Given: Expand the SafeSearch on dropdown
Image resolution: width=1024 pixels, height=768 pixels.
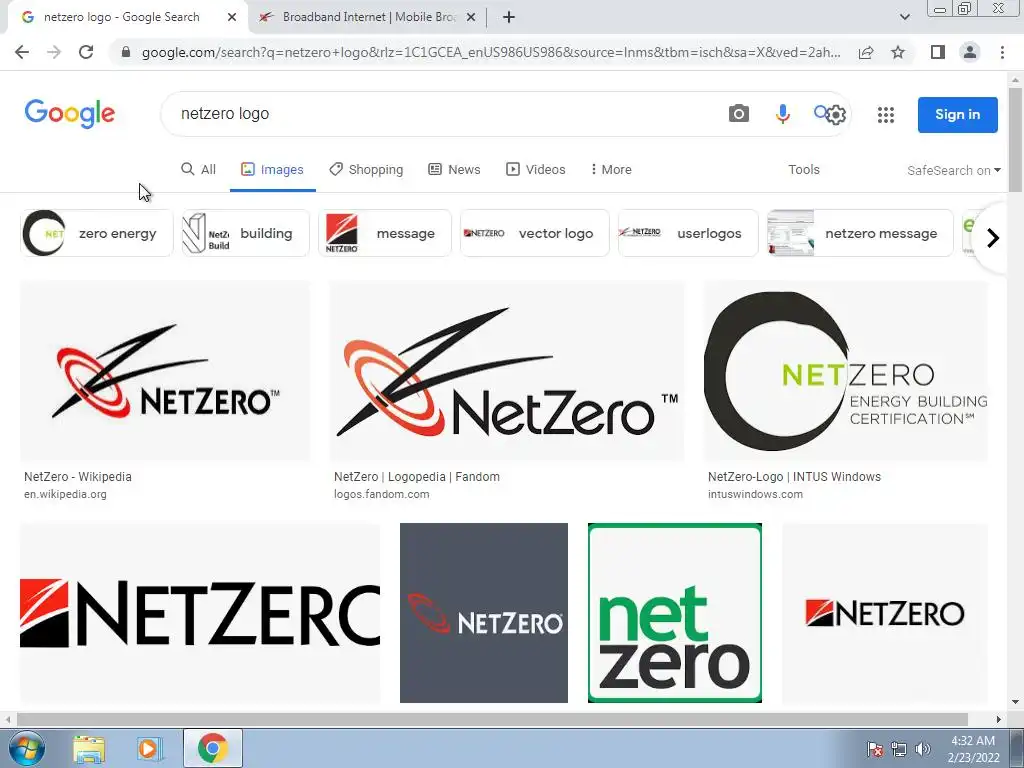Looking at the screenshot, I should point(953,170).
